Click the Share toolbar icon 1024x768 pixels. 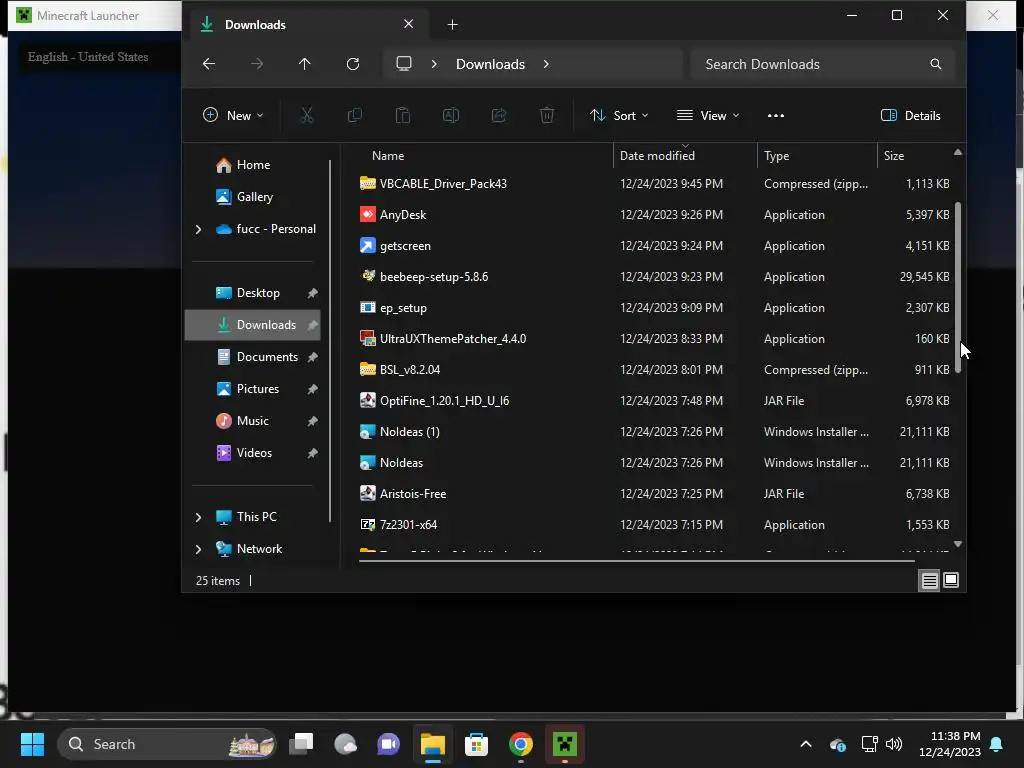point(499,116)
